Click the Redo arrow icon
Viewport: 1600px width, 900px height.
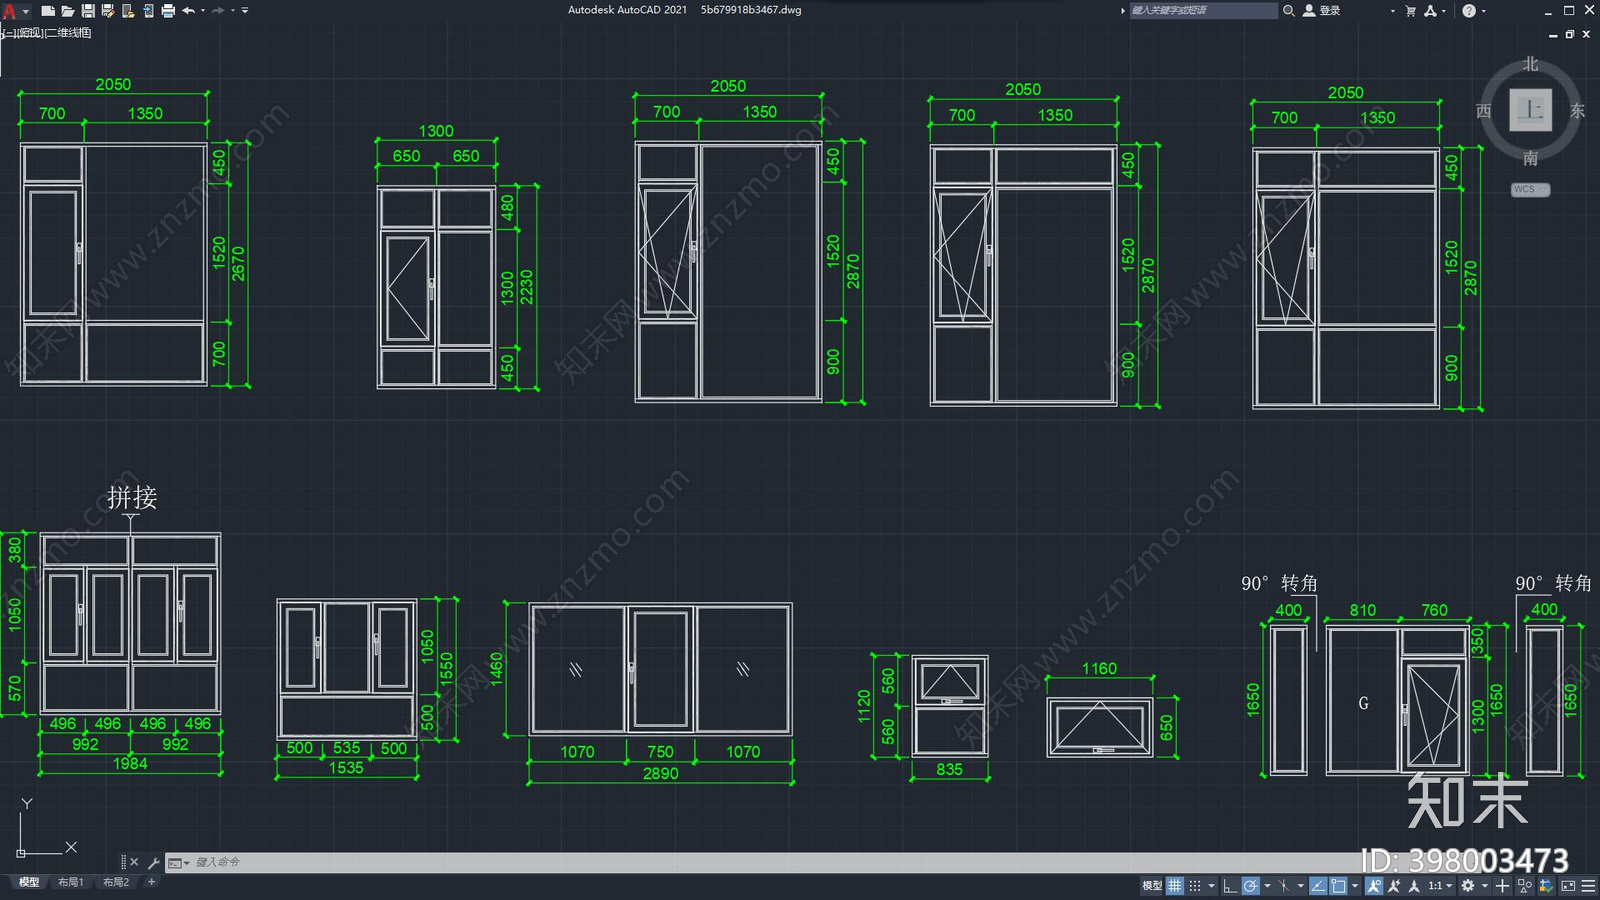pos(218,11)
